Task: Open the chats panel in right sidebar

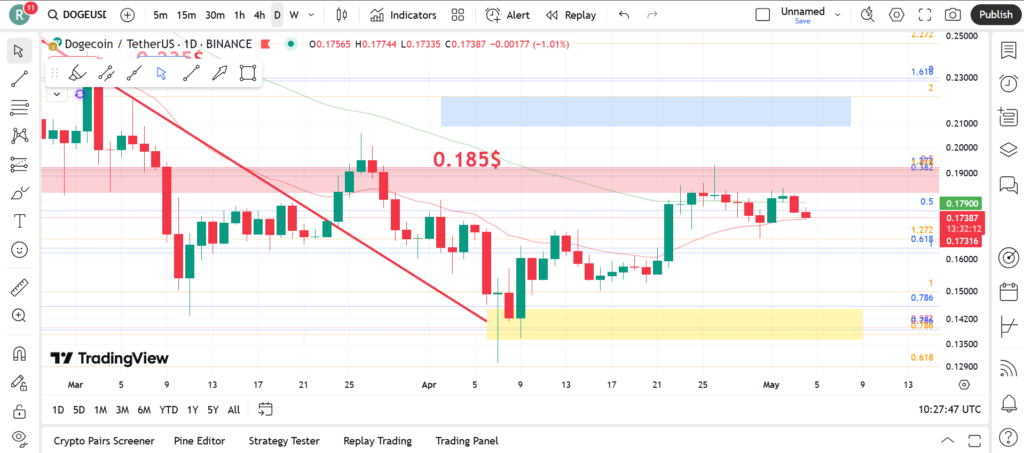Action: 1008,185
